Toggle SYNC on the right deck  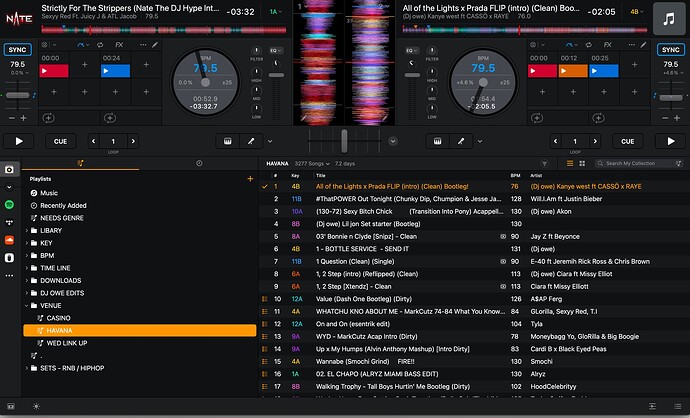pos(669,48)
